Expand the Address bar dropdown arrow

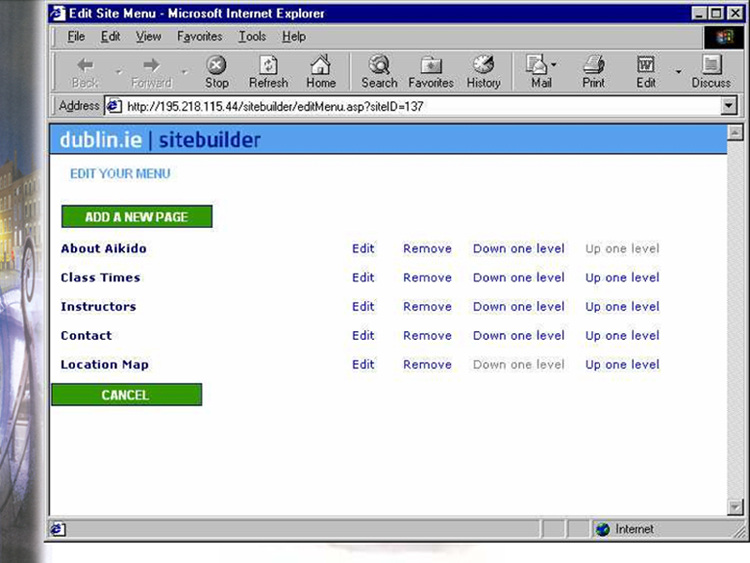(728, 106)
